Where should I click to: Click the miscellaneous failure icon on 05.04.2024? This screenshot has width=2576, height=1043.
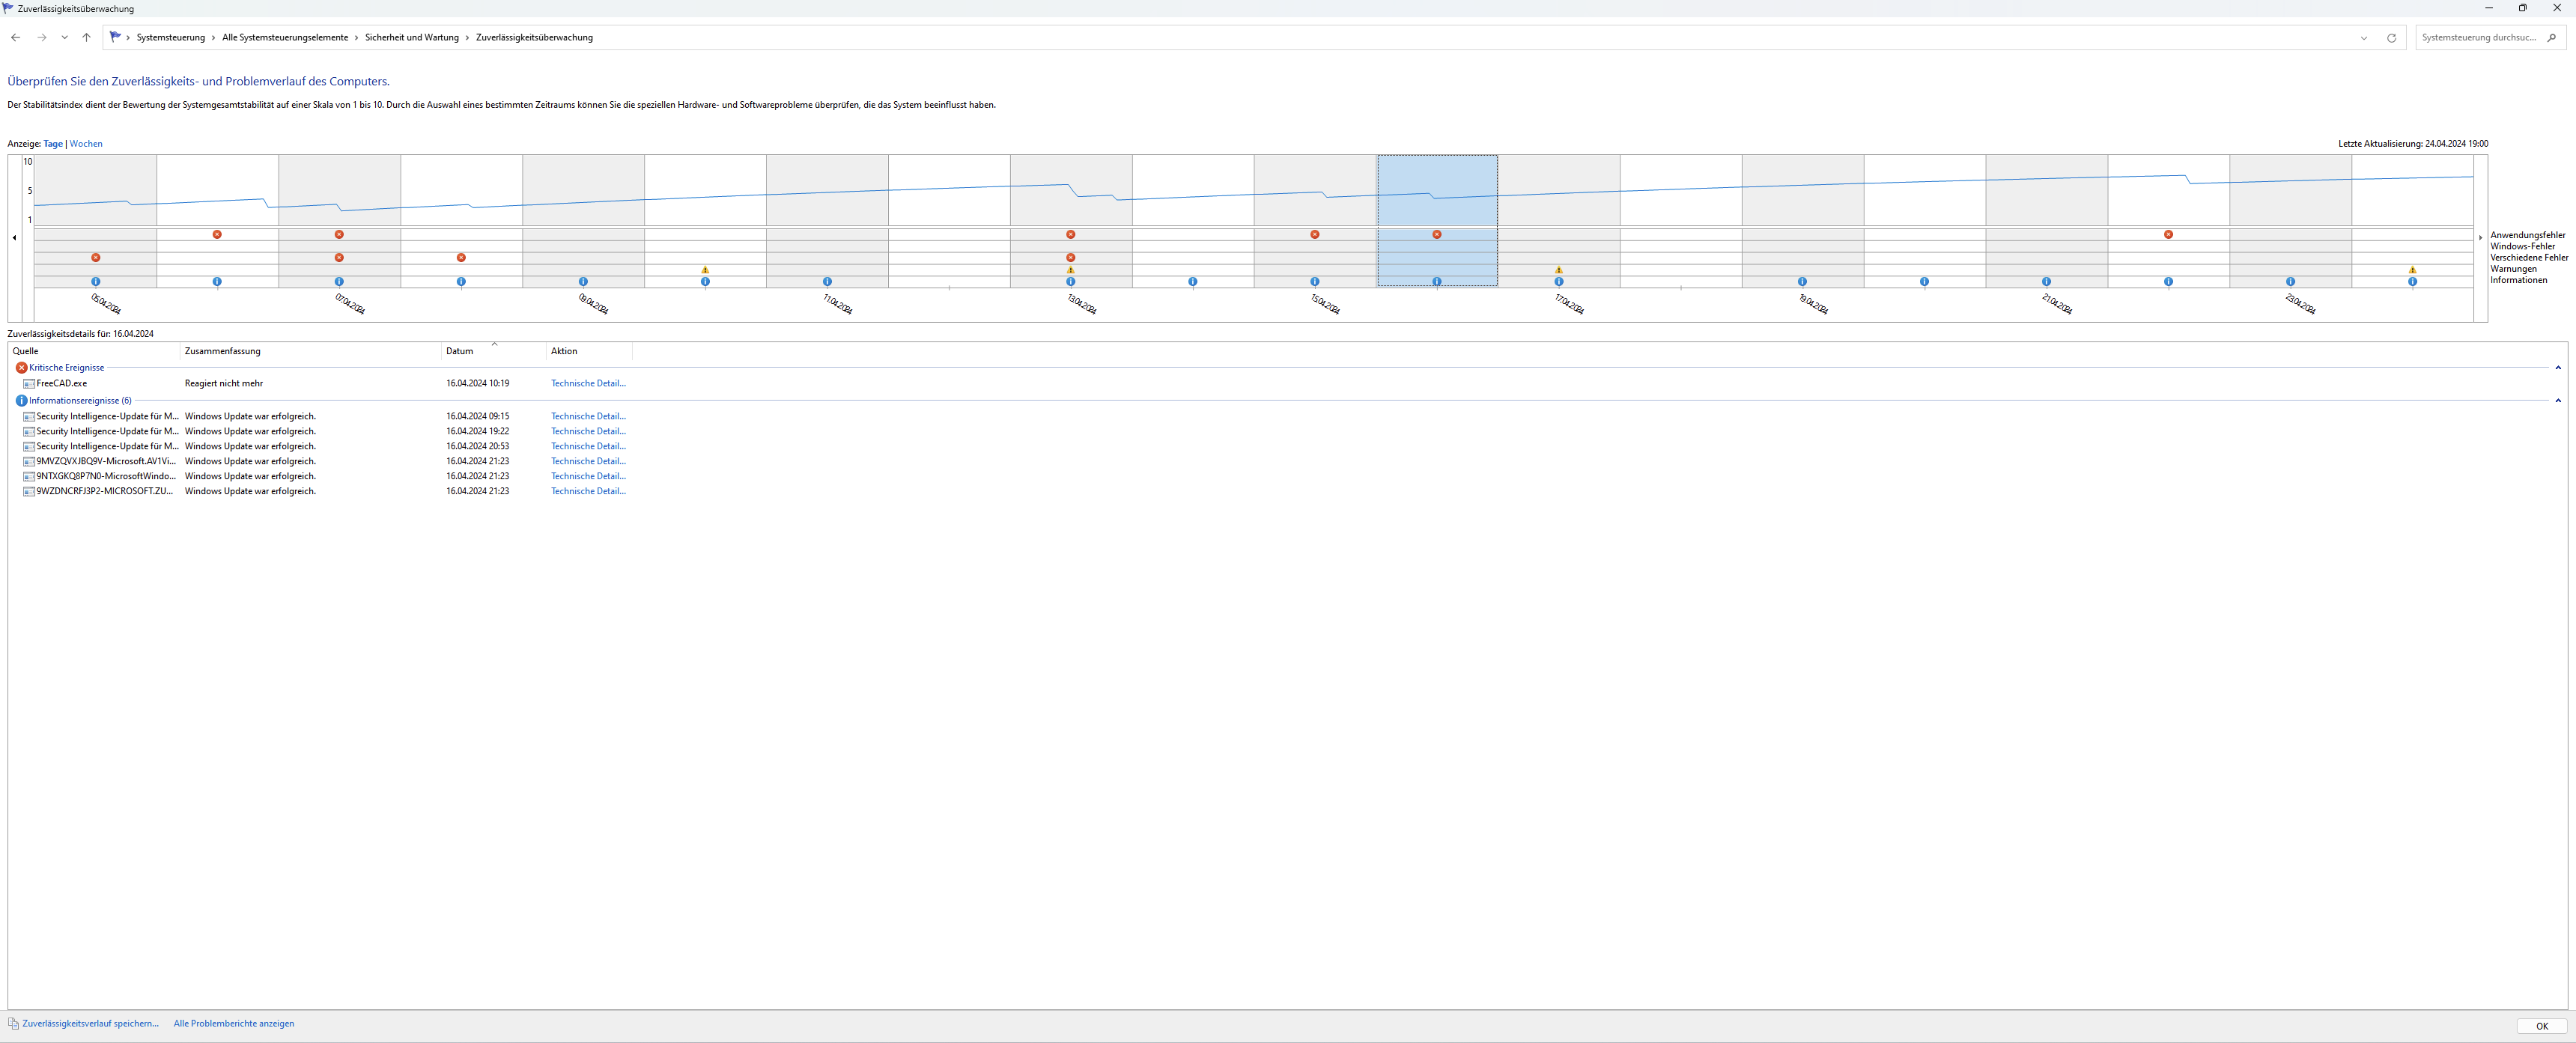(x=96, y=258)
